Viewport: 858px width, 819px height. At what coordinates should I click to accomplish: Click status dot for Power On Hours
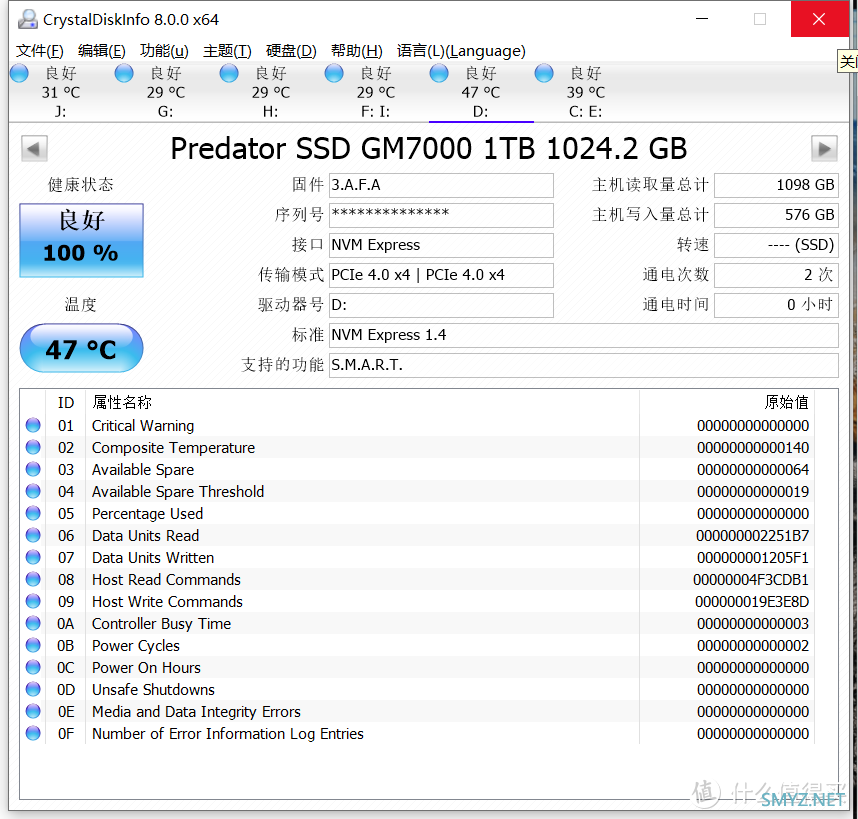pyautogui.click(x=33, y=667)
